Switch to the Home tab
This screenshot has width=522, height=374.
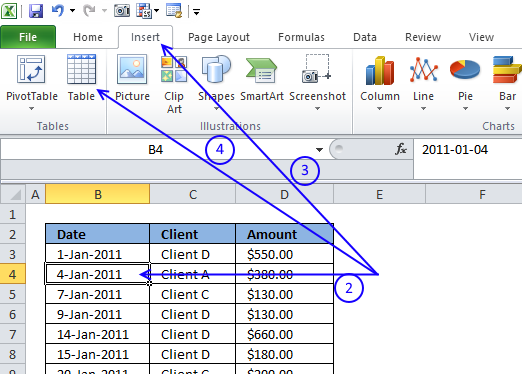coord(88,37)
